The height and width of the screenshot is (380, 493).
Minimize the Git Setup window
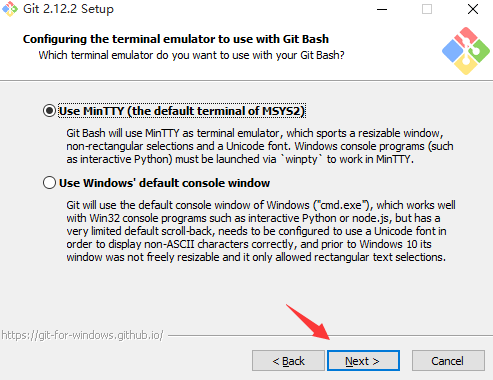coord(382,9)
